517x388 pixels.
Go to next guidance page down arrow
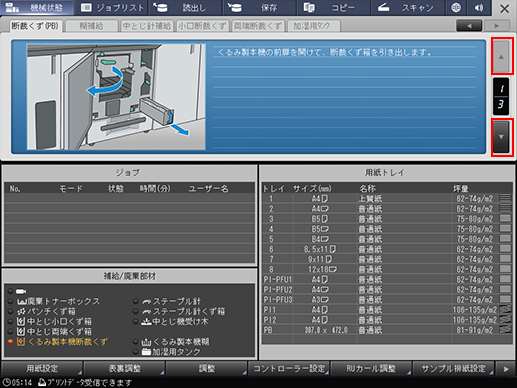coord(501,137)
